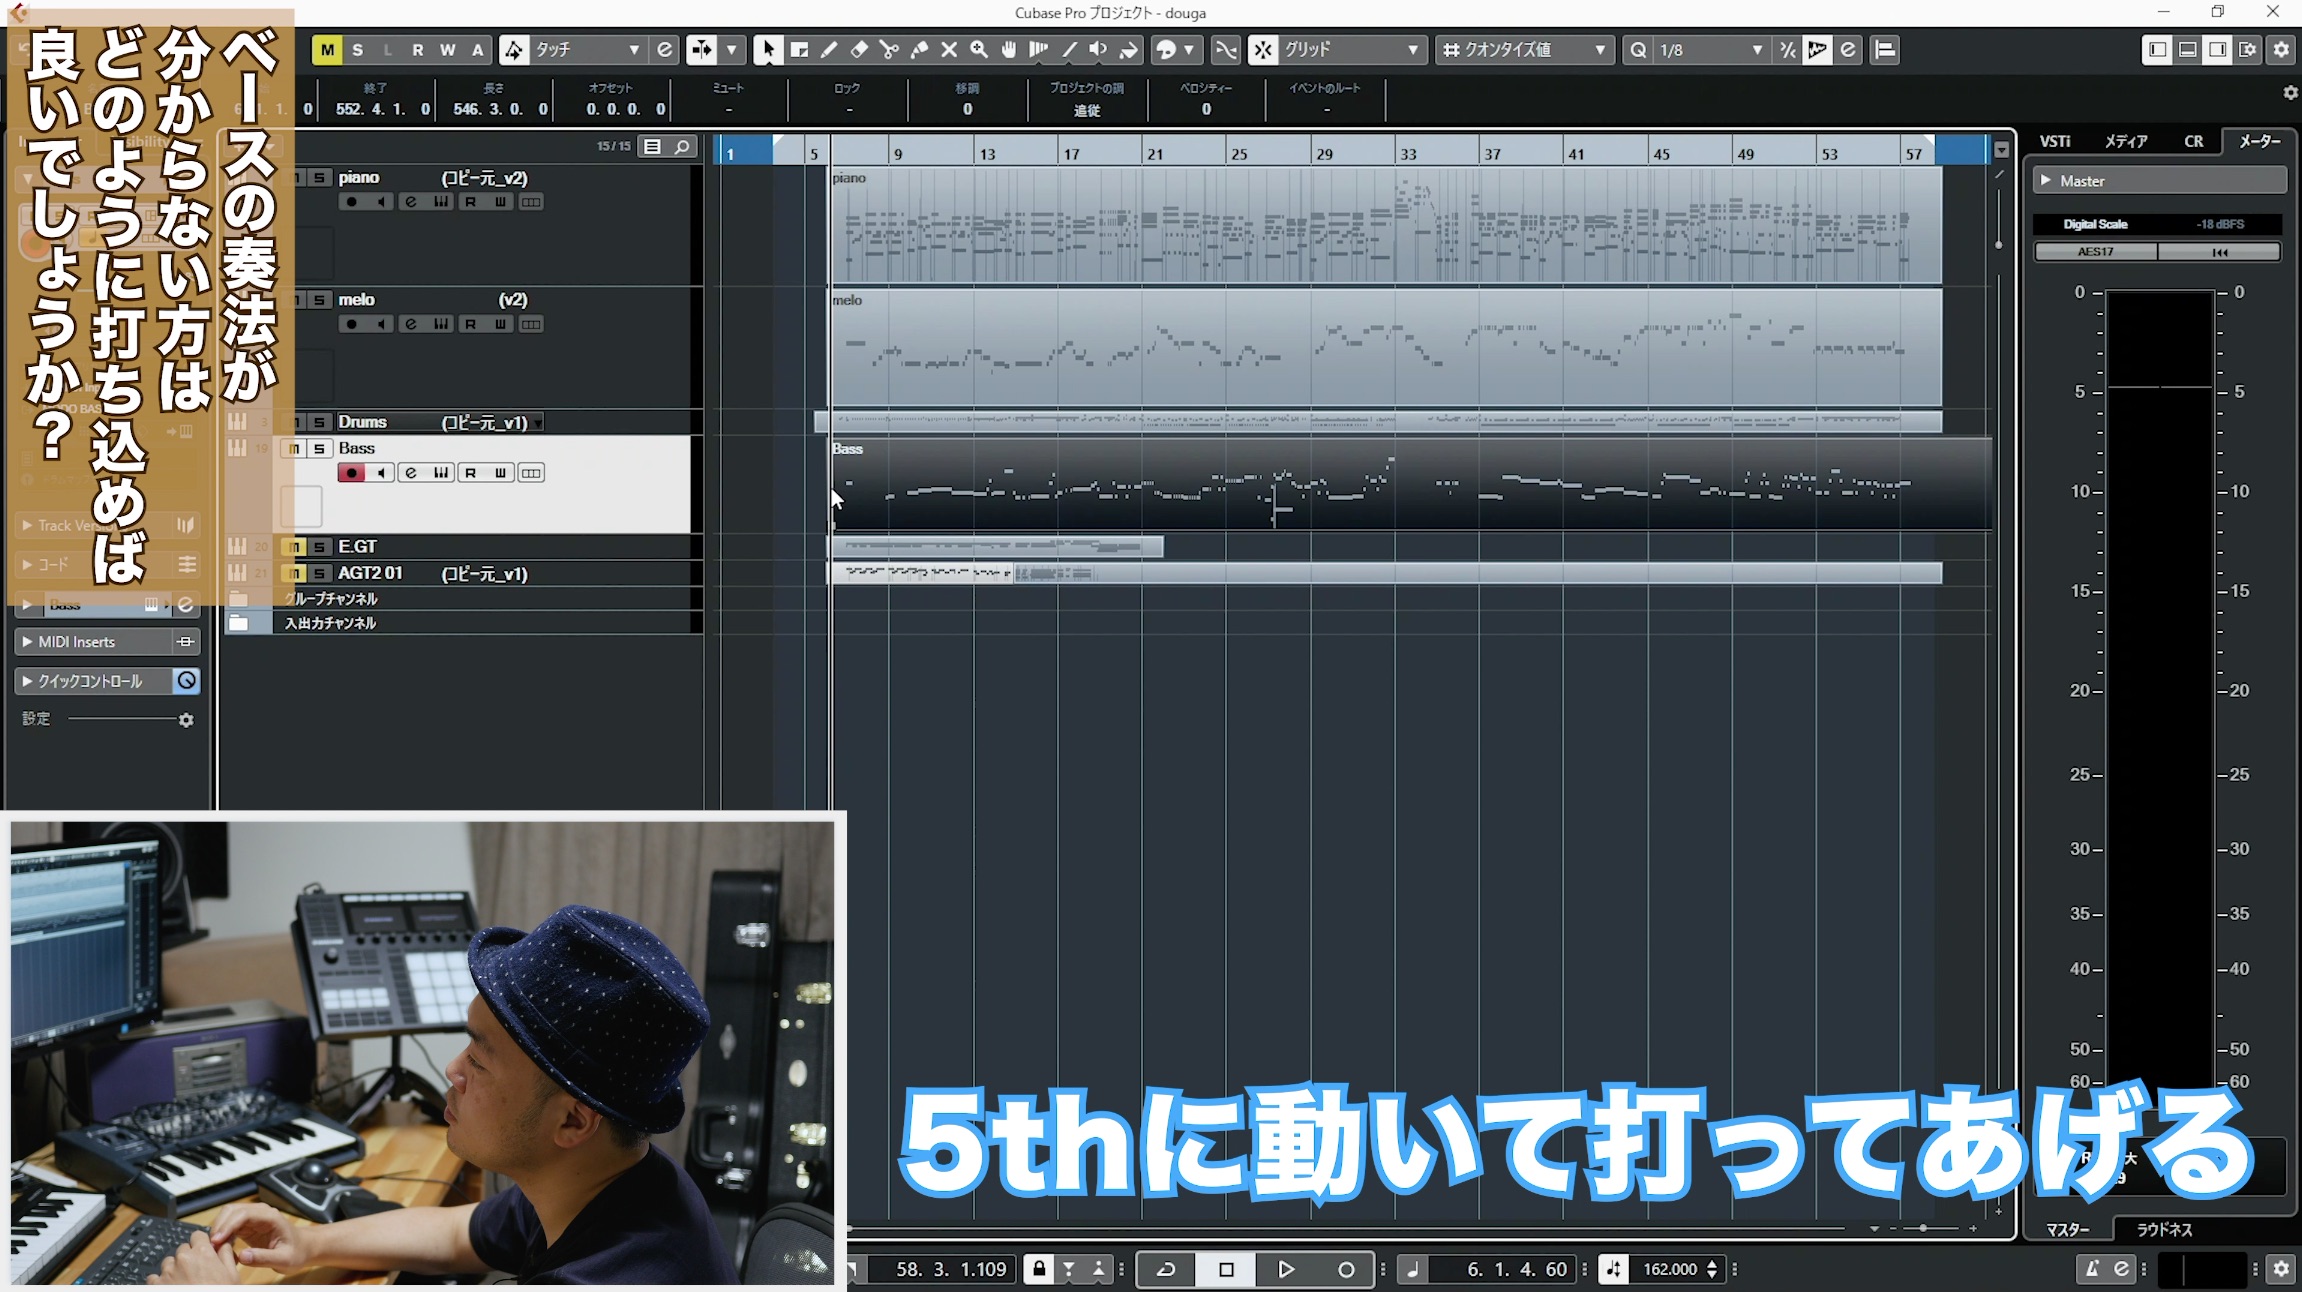Screen dimensions: 2302x1292
Task: Open the color tool dropdown arrow
Action: point(1189,50)
